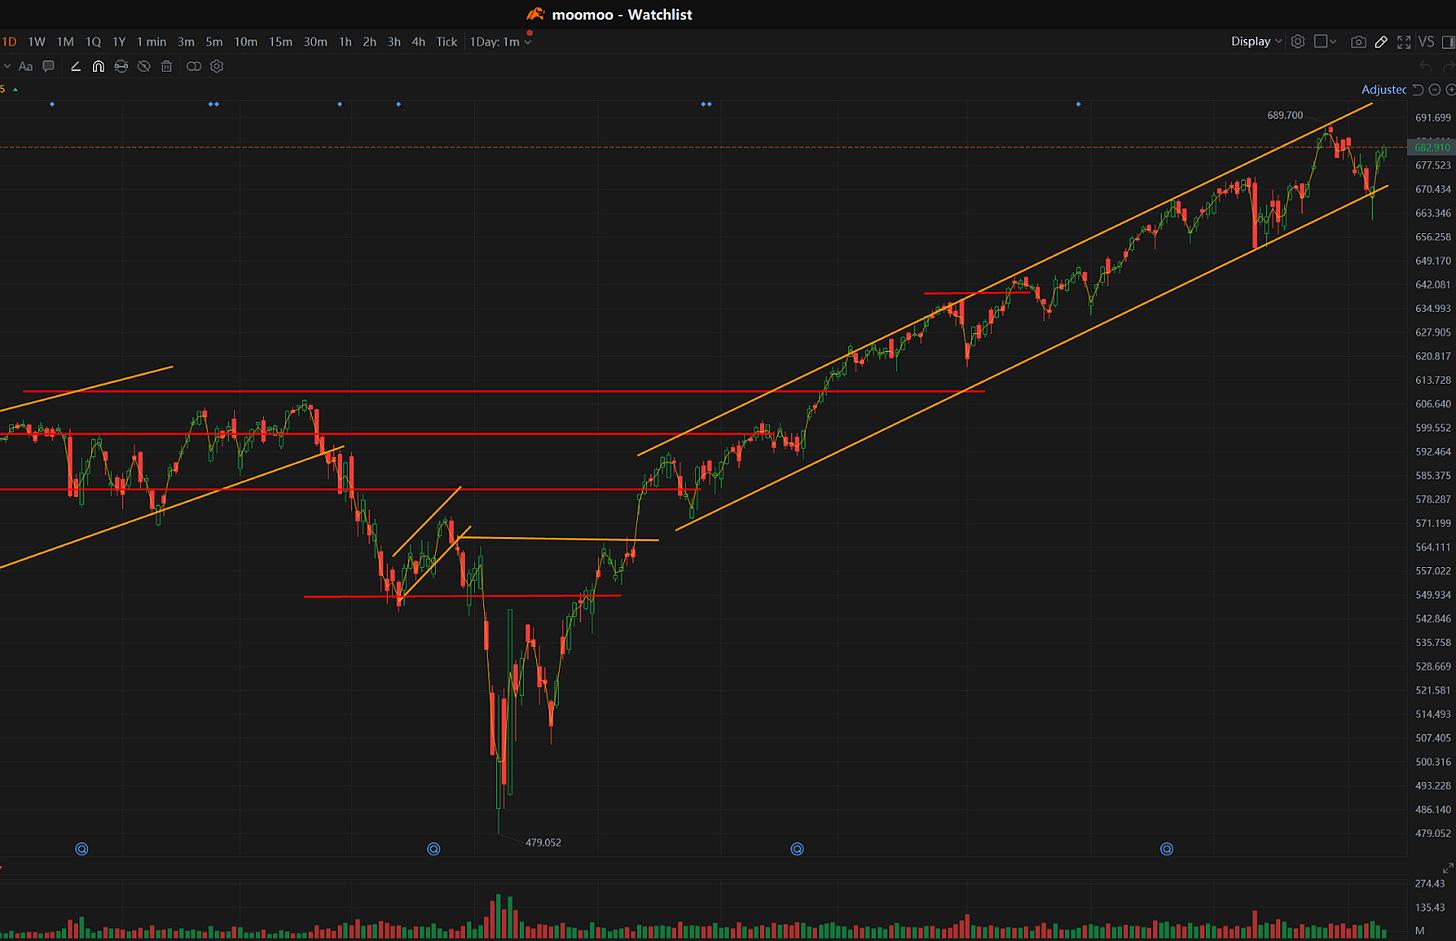Click the linked-circles icon in the drawing toolbar
This screenshot has width=1456, height=941.
tap(194, 66)
